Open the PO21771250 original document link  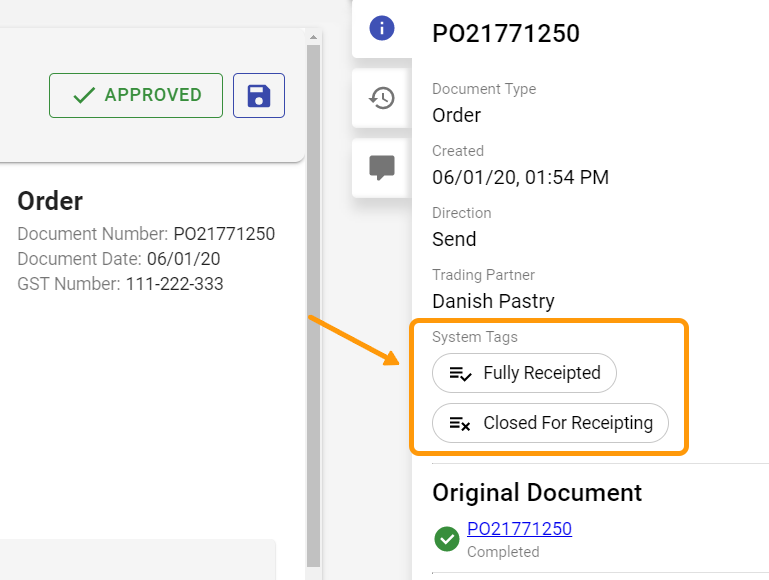click(x=519, y=529)
